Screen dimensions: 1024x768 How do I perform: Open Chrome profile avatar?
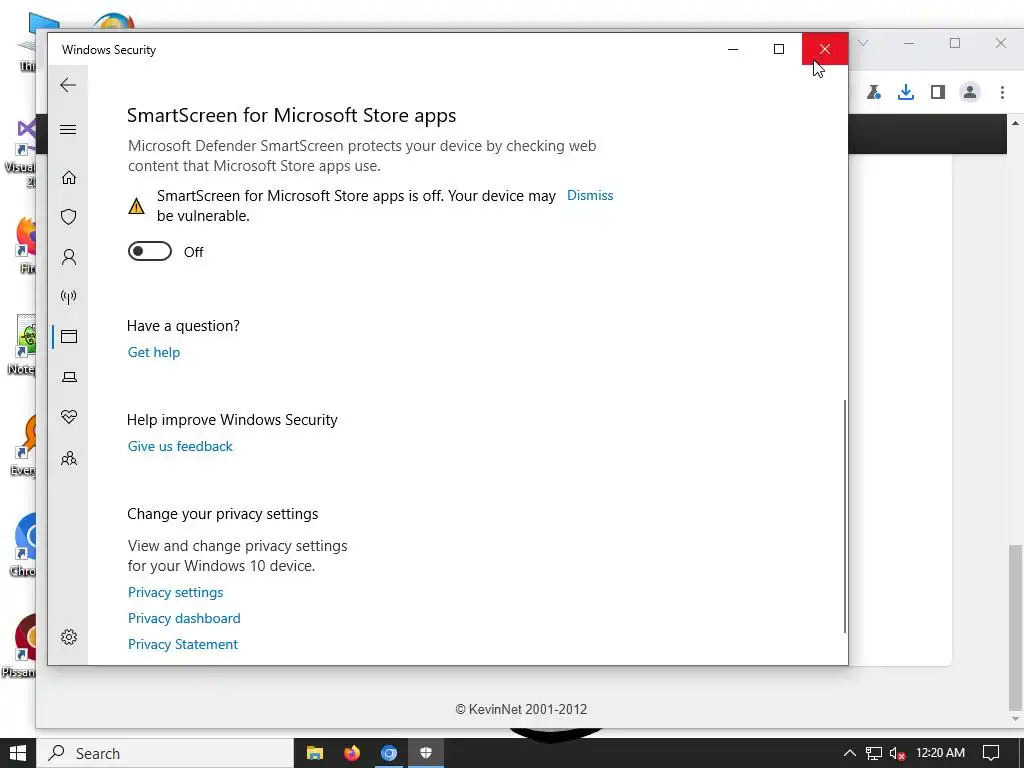click(x=970, y=92)
